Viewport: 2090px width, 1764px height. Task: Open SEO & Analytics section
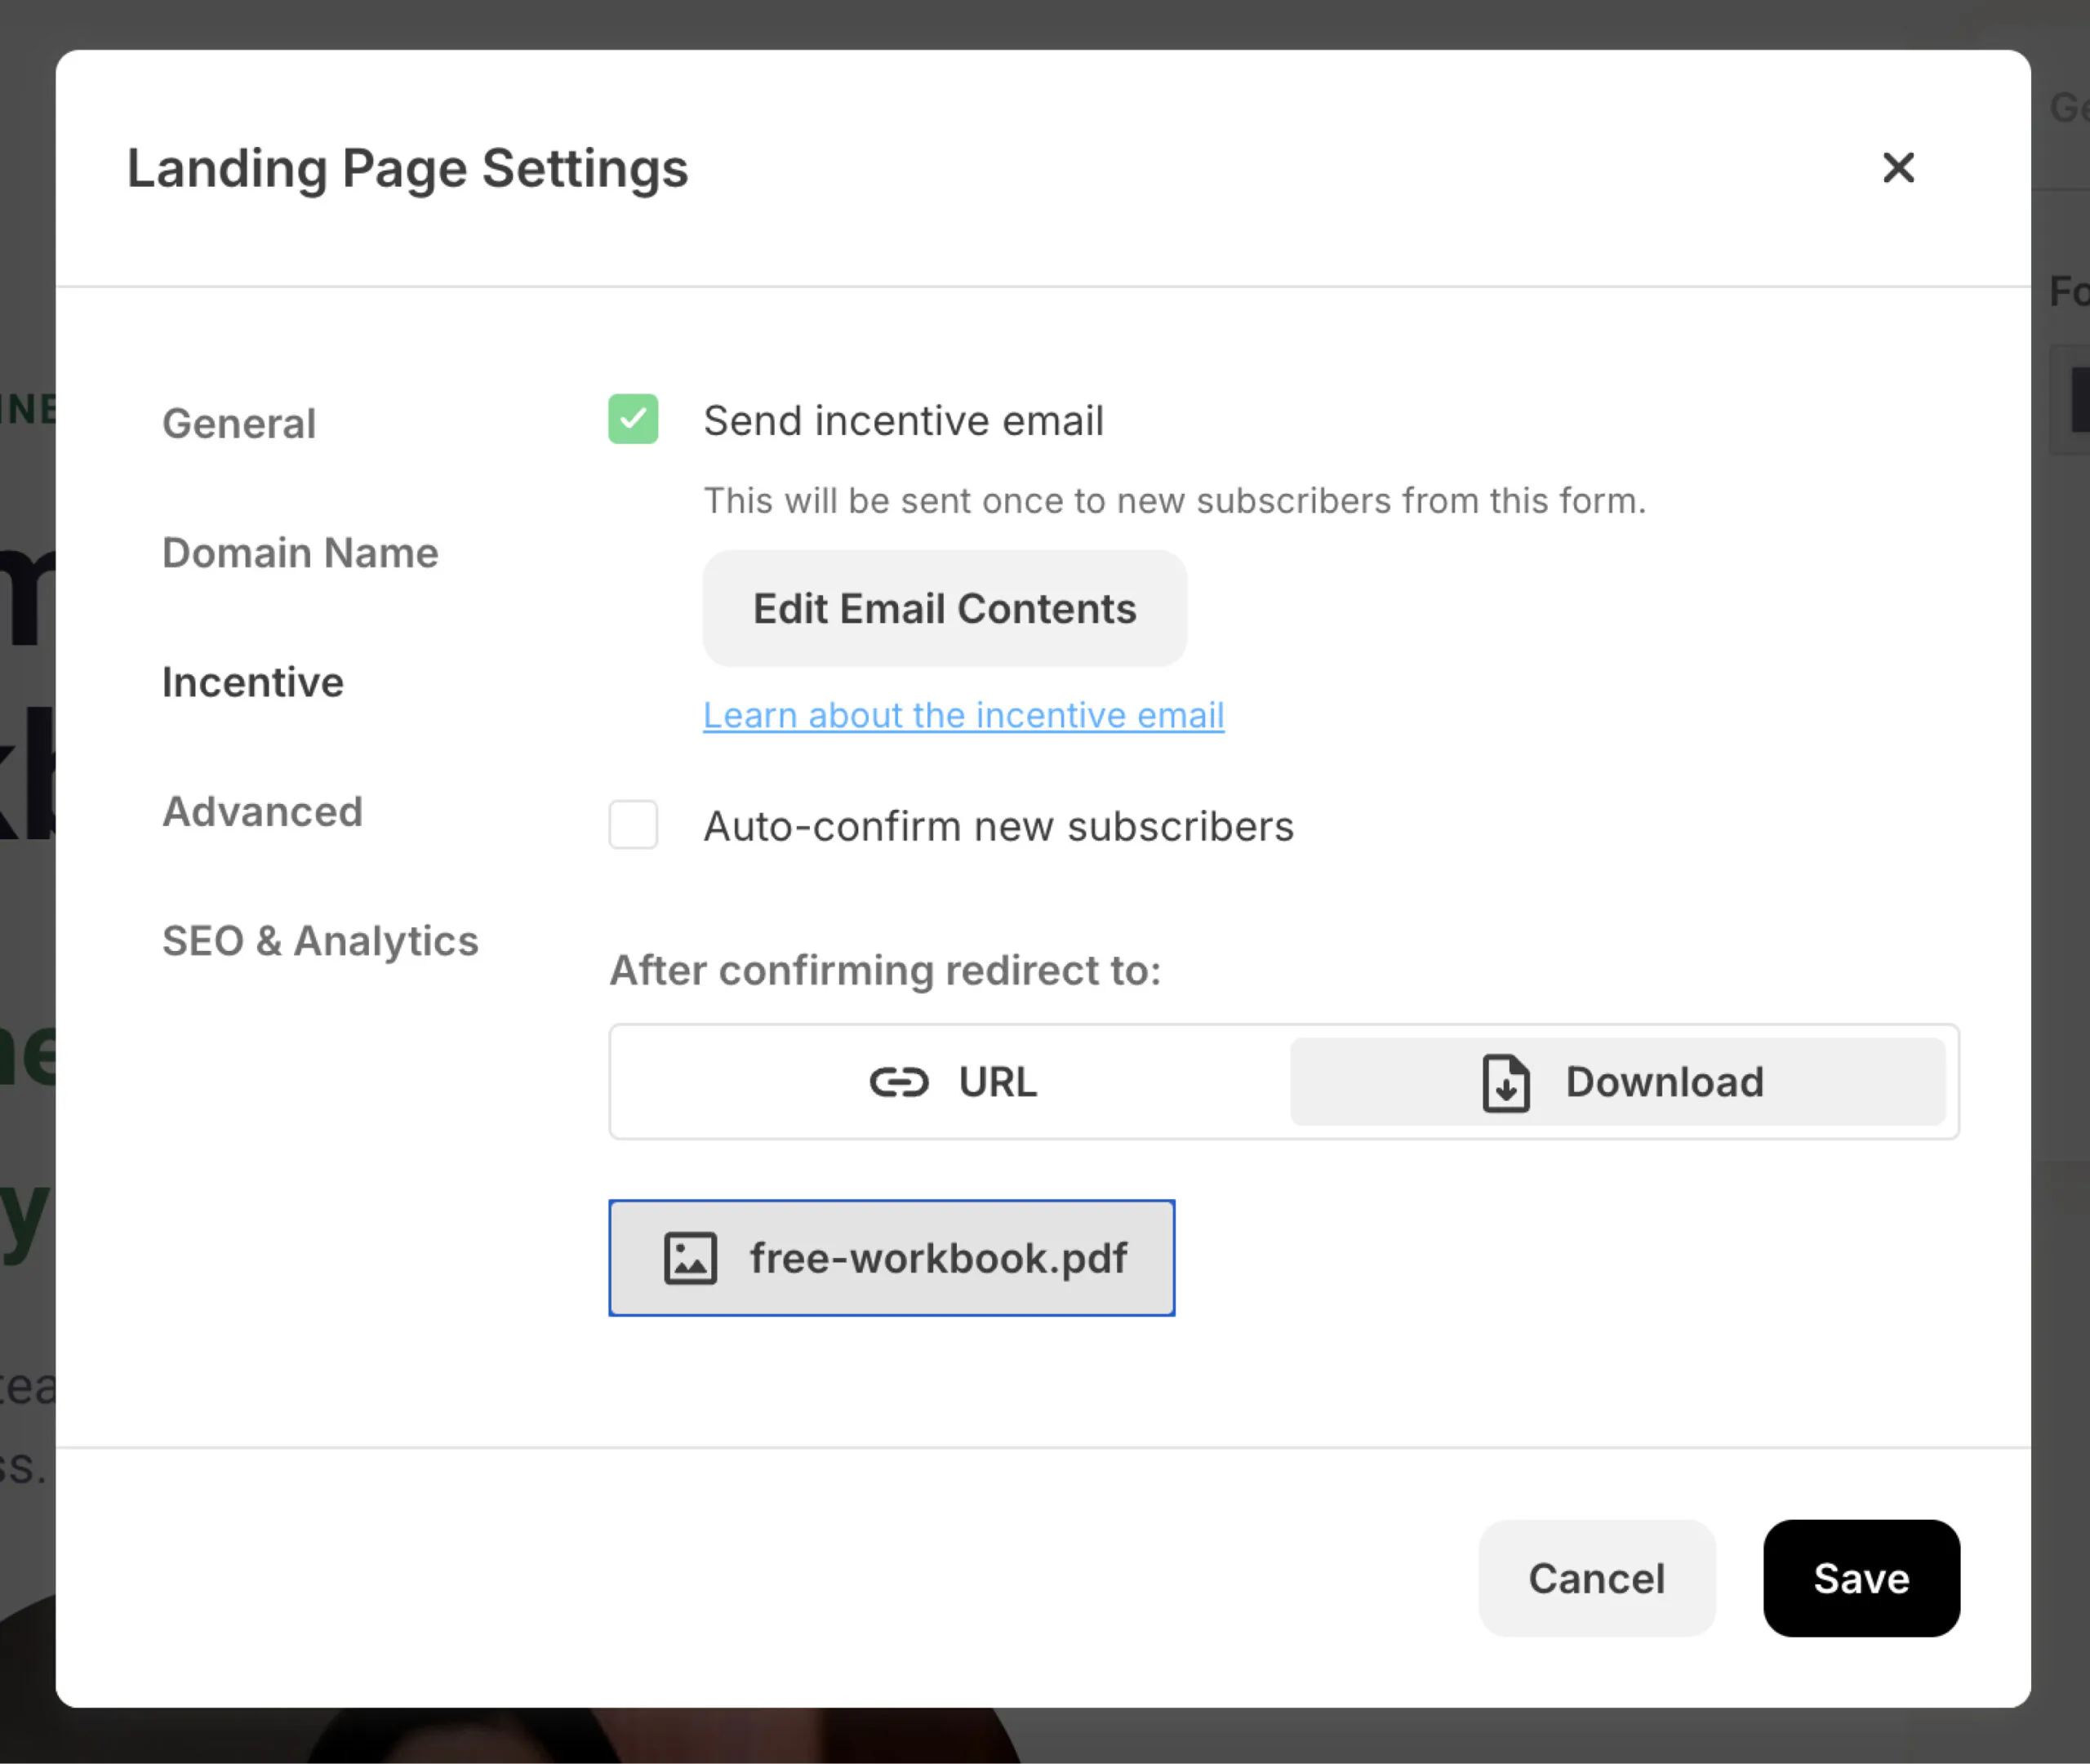click(x=320, y=941)
